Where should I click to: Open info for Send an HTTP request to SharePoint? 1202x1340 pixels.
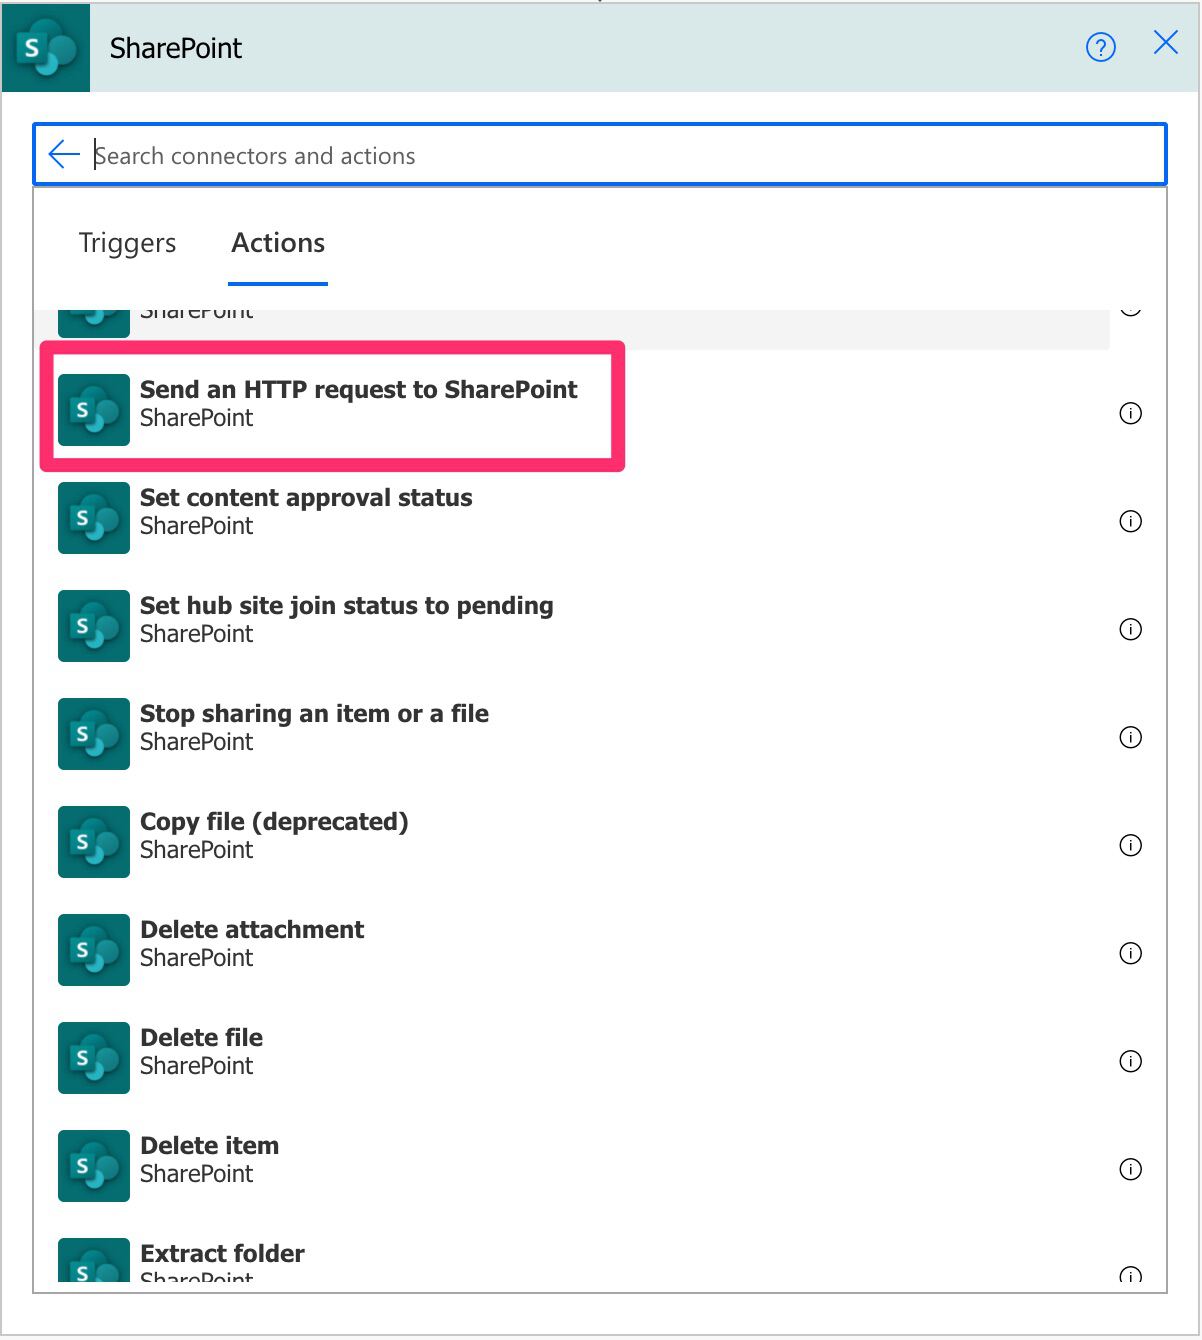pyautogui.click(x=1131, y=413)
